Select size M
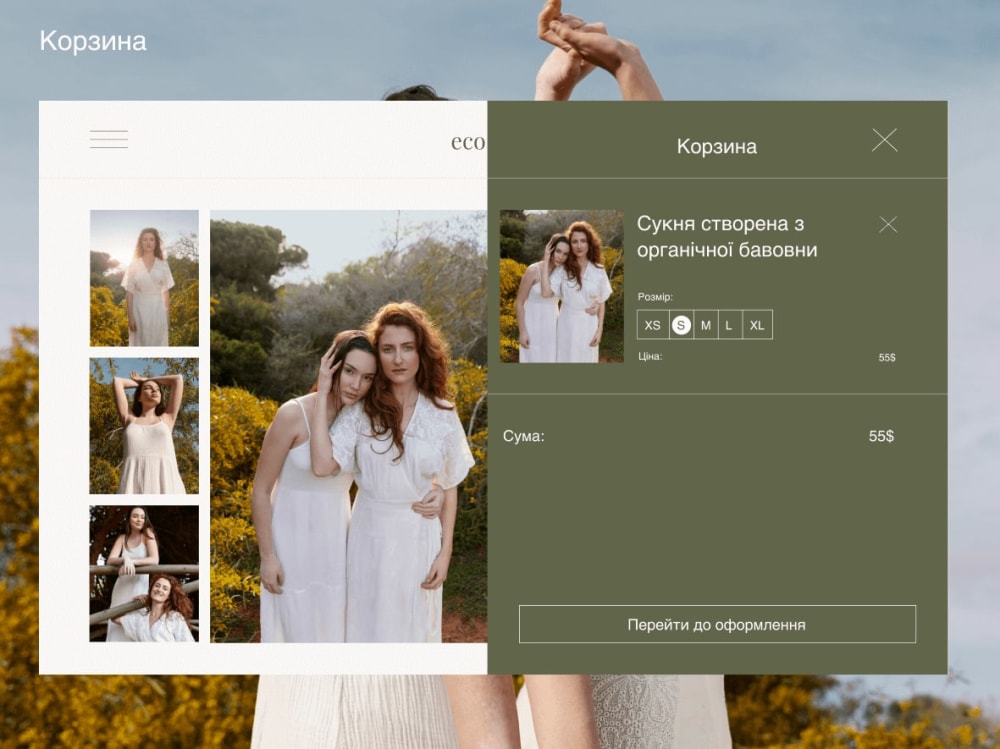The width and height of the screenshot is (1000, 749). point(706,325)
